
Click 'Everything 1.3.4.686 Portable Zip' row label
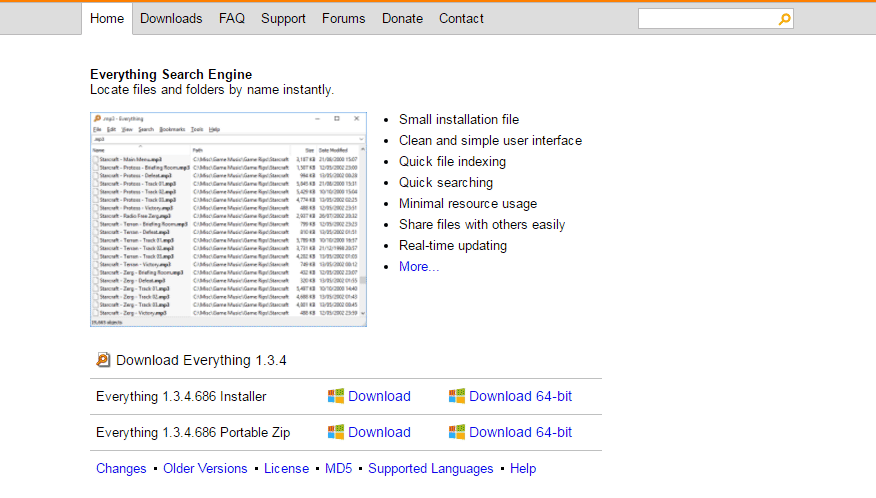click(193, 432)
